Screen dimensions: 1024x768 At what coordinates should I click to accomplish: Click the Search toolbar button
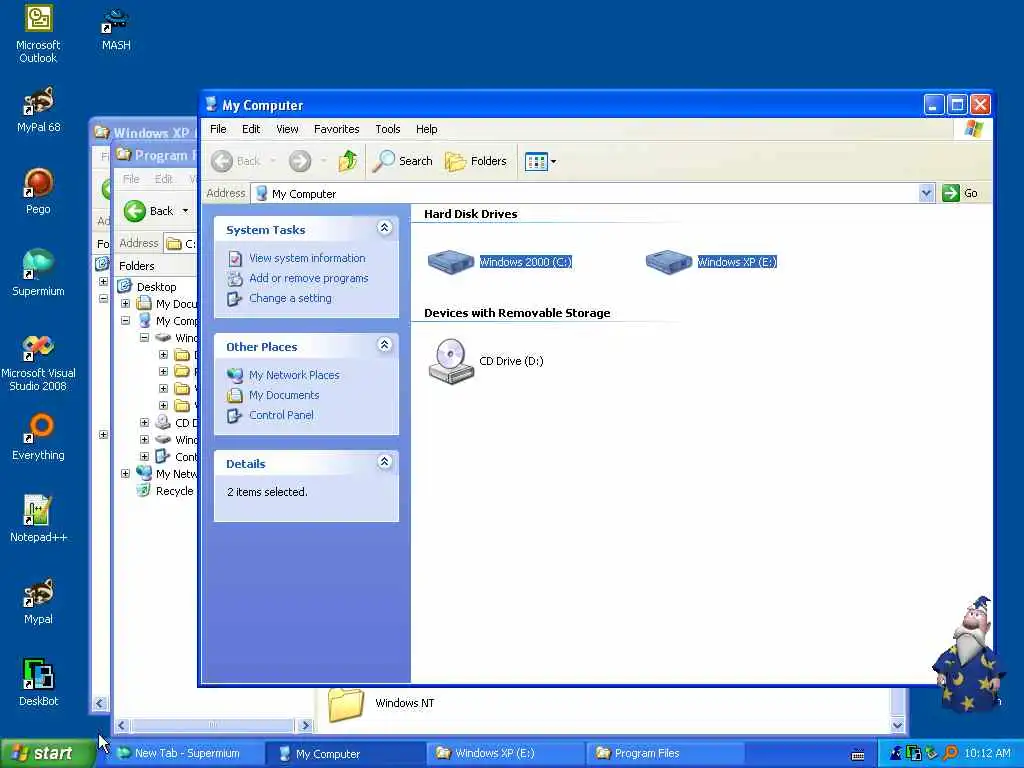tap(402, 161)
